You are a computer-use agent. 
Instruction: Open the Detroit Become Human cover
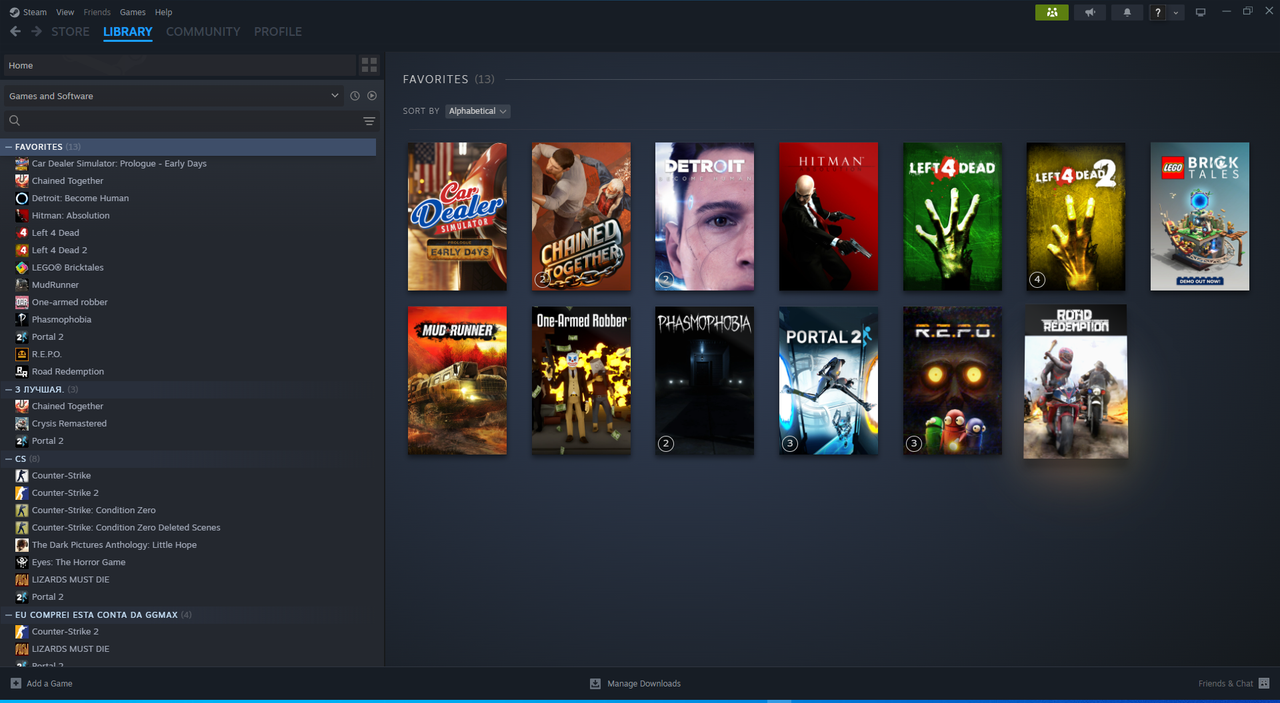tap(705, 216)
